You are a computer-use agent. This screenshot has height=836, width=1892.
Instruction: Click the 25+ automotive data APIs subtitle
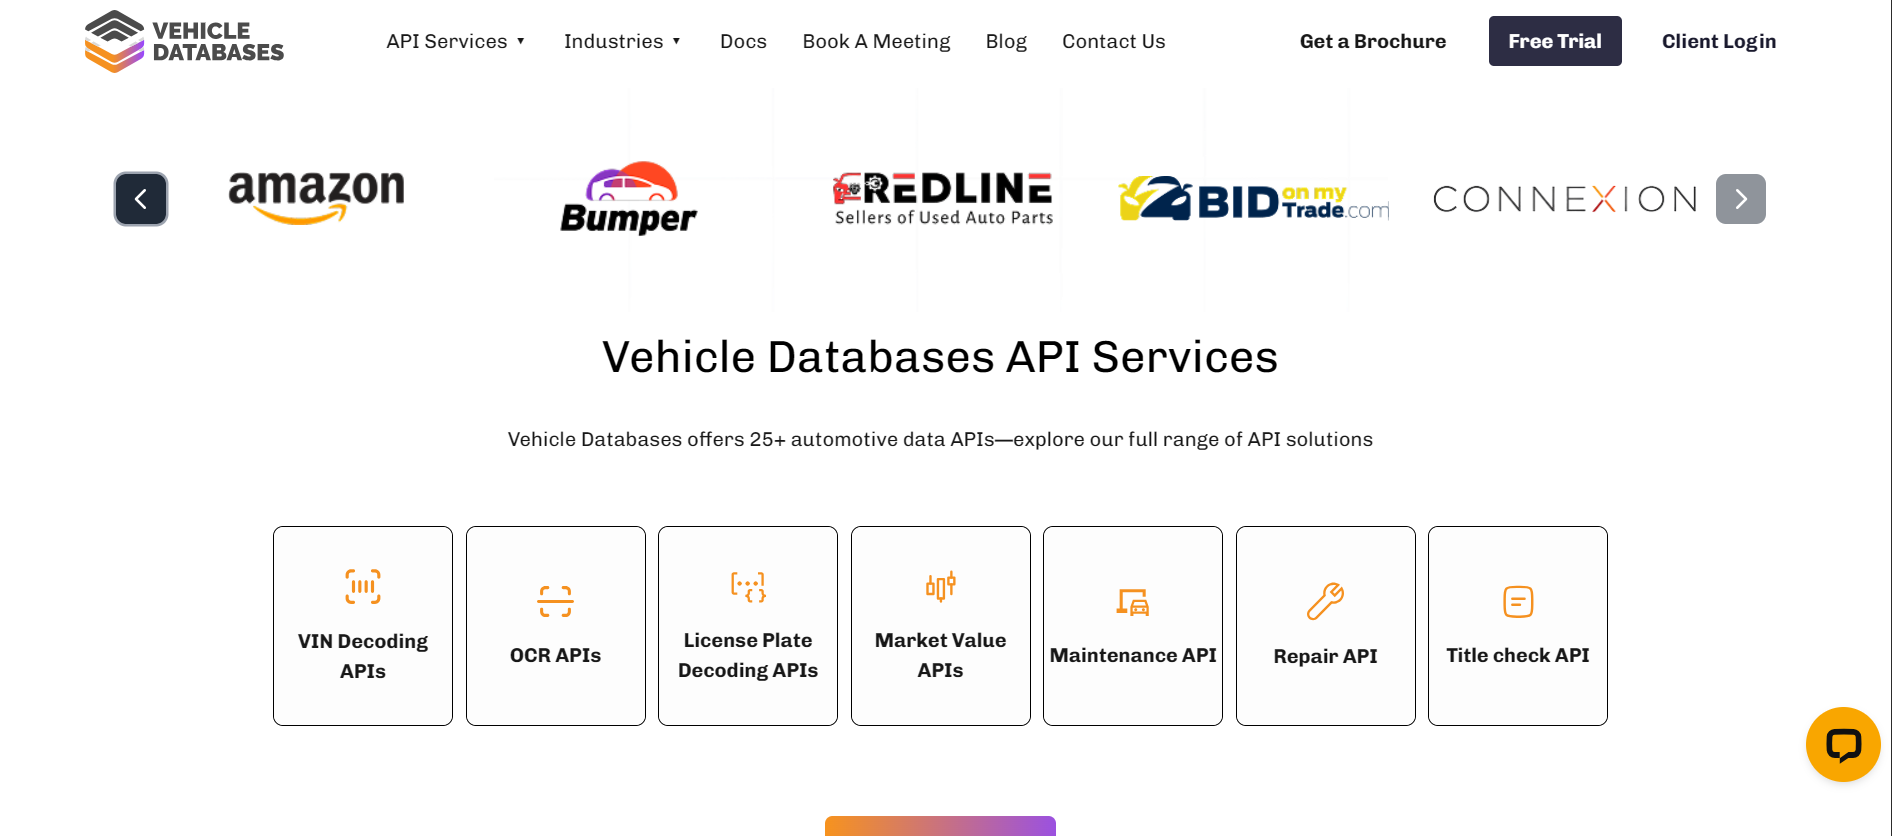pyautogui.click(x=940, y=439)
